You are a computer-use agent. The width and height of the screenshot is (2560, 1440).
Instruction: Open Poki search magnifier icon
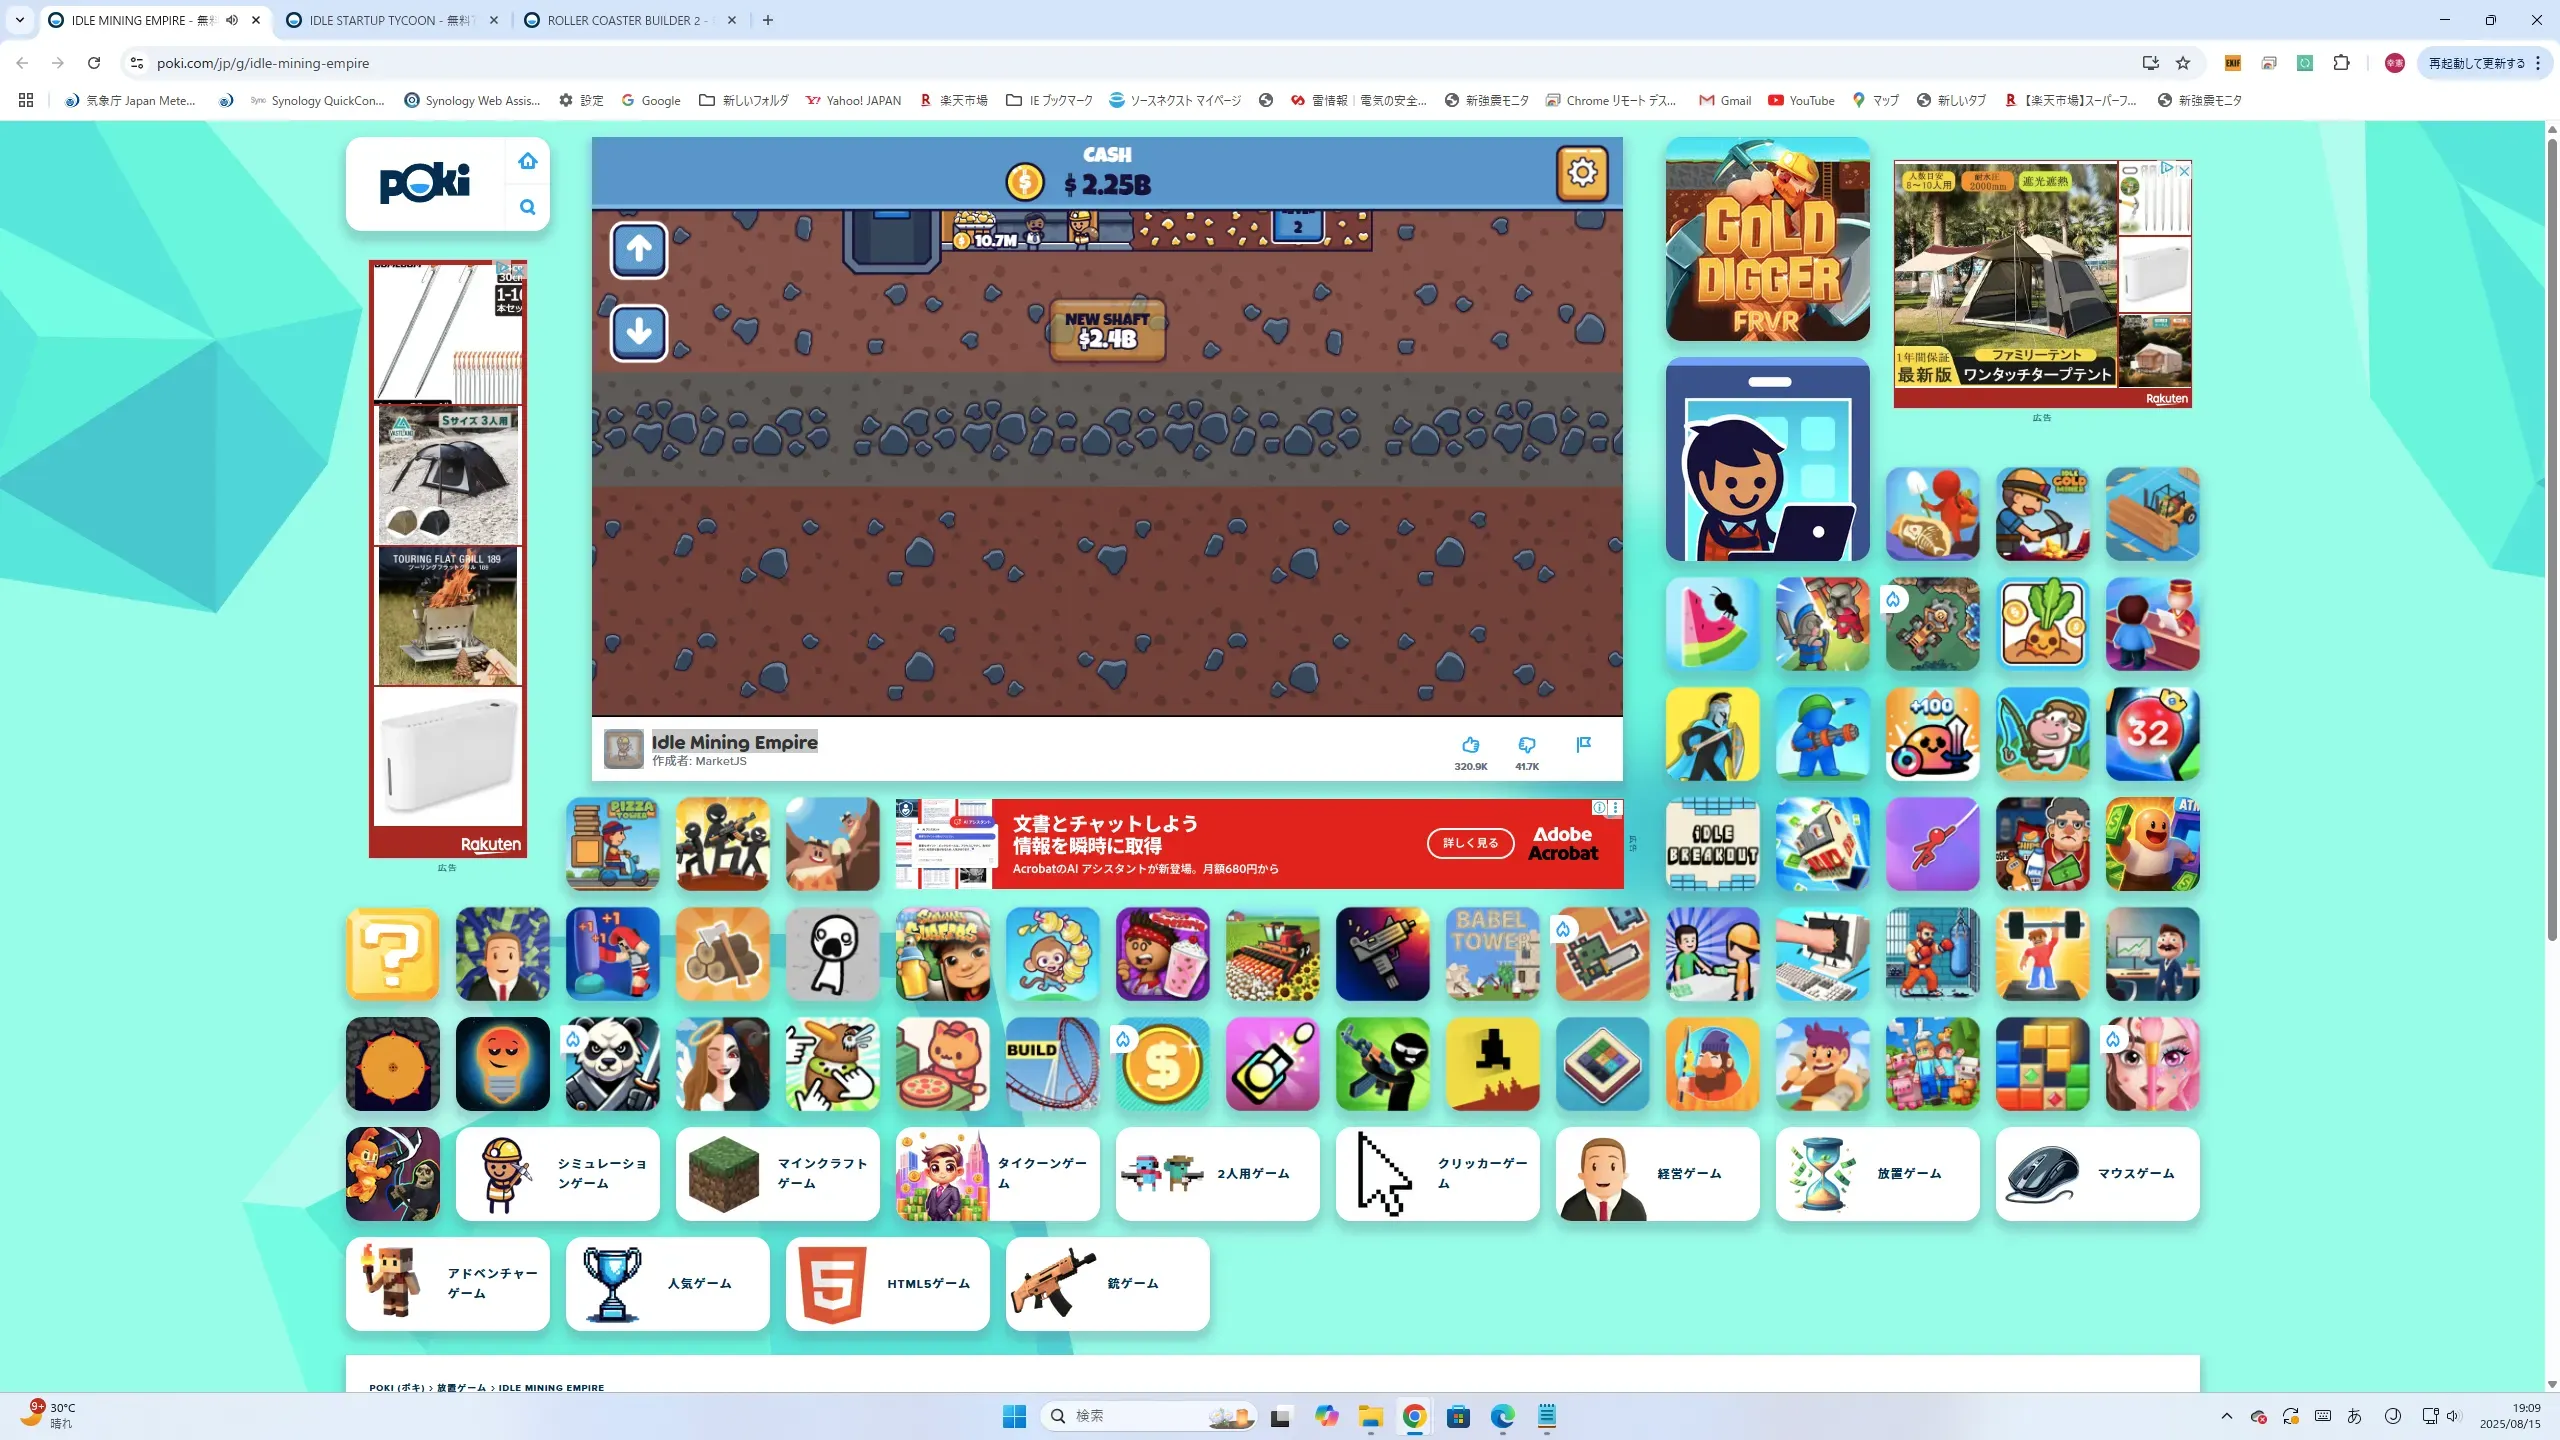tap(528, 207)
